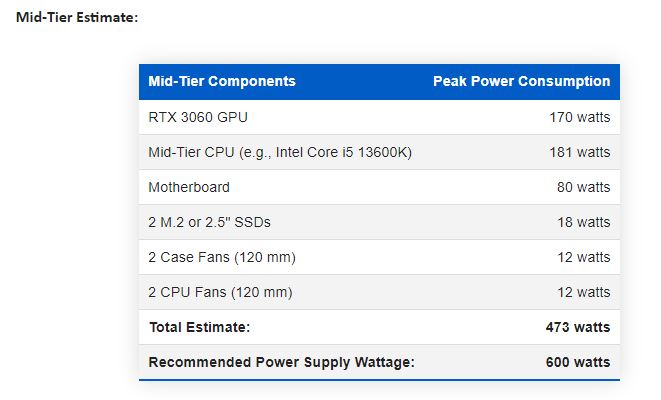The width and height of the screenshot is (661, 400).
Task: Select the 473 watts total value
Action: 578,327
